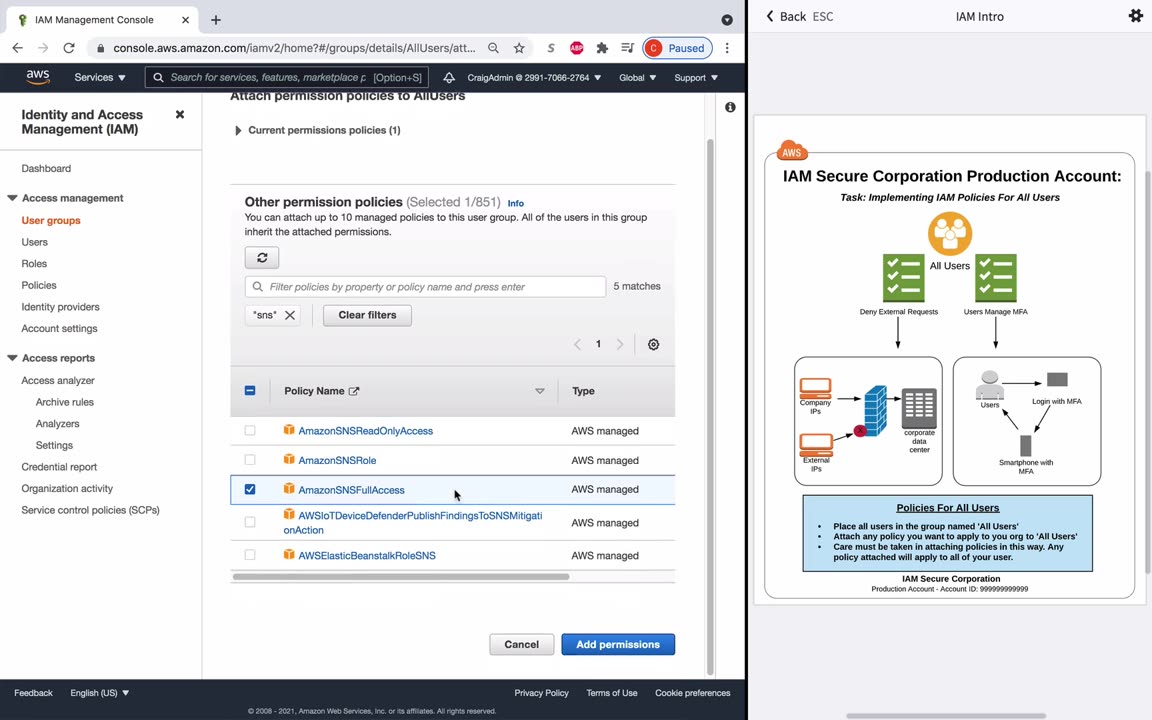Viewport: 1152px width, 720px height.
Task: Open the CraigAdmin account dropdown
Action: click(534, 77)
